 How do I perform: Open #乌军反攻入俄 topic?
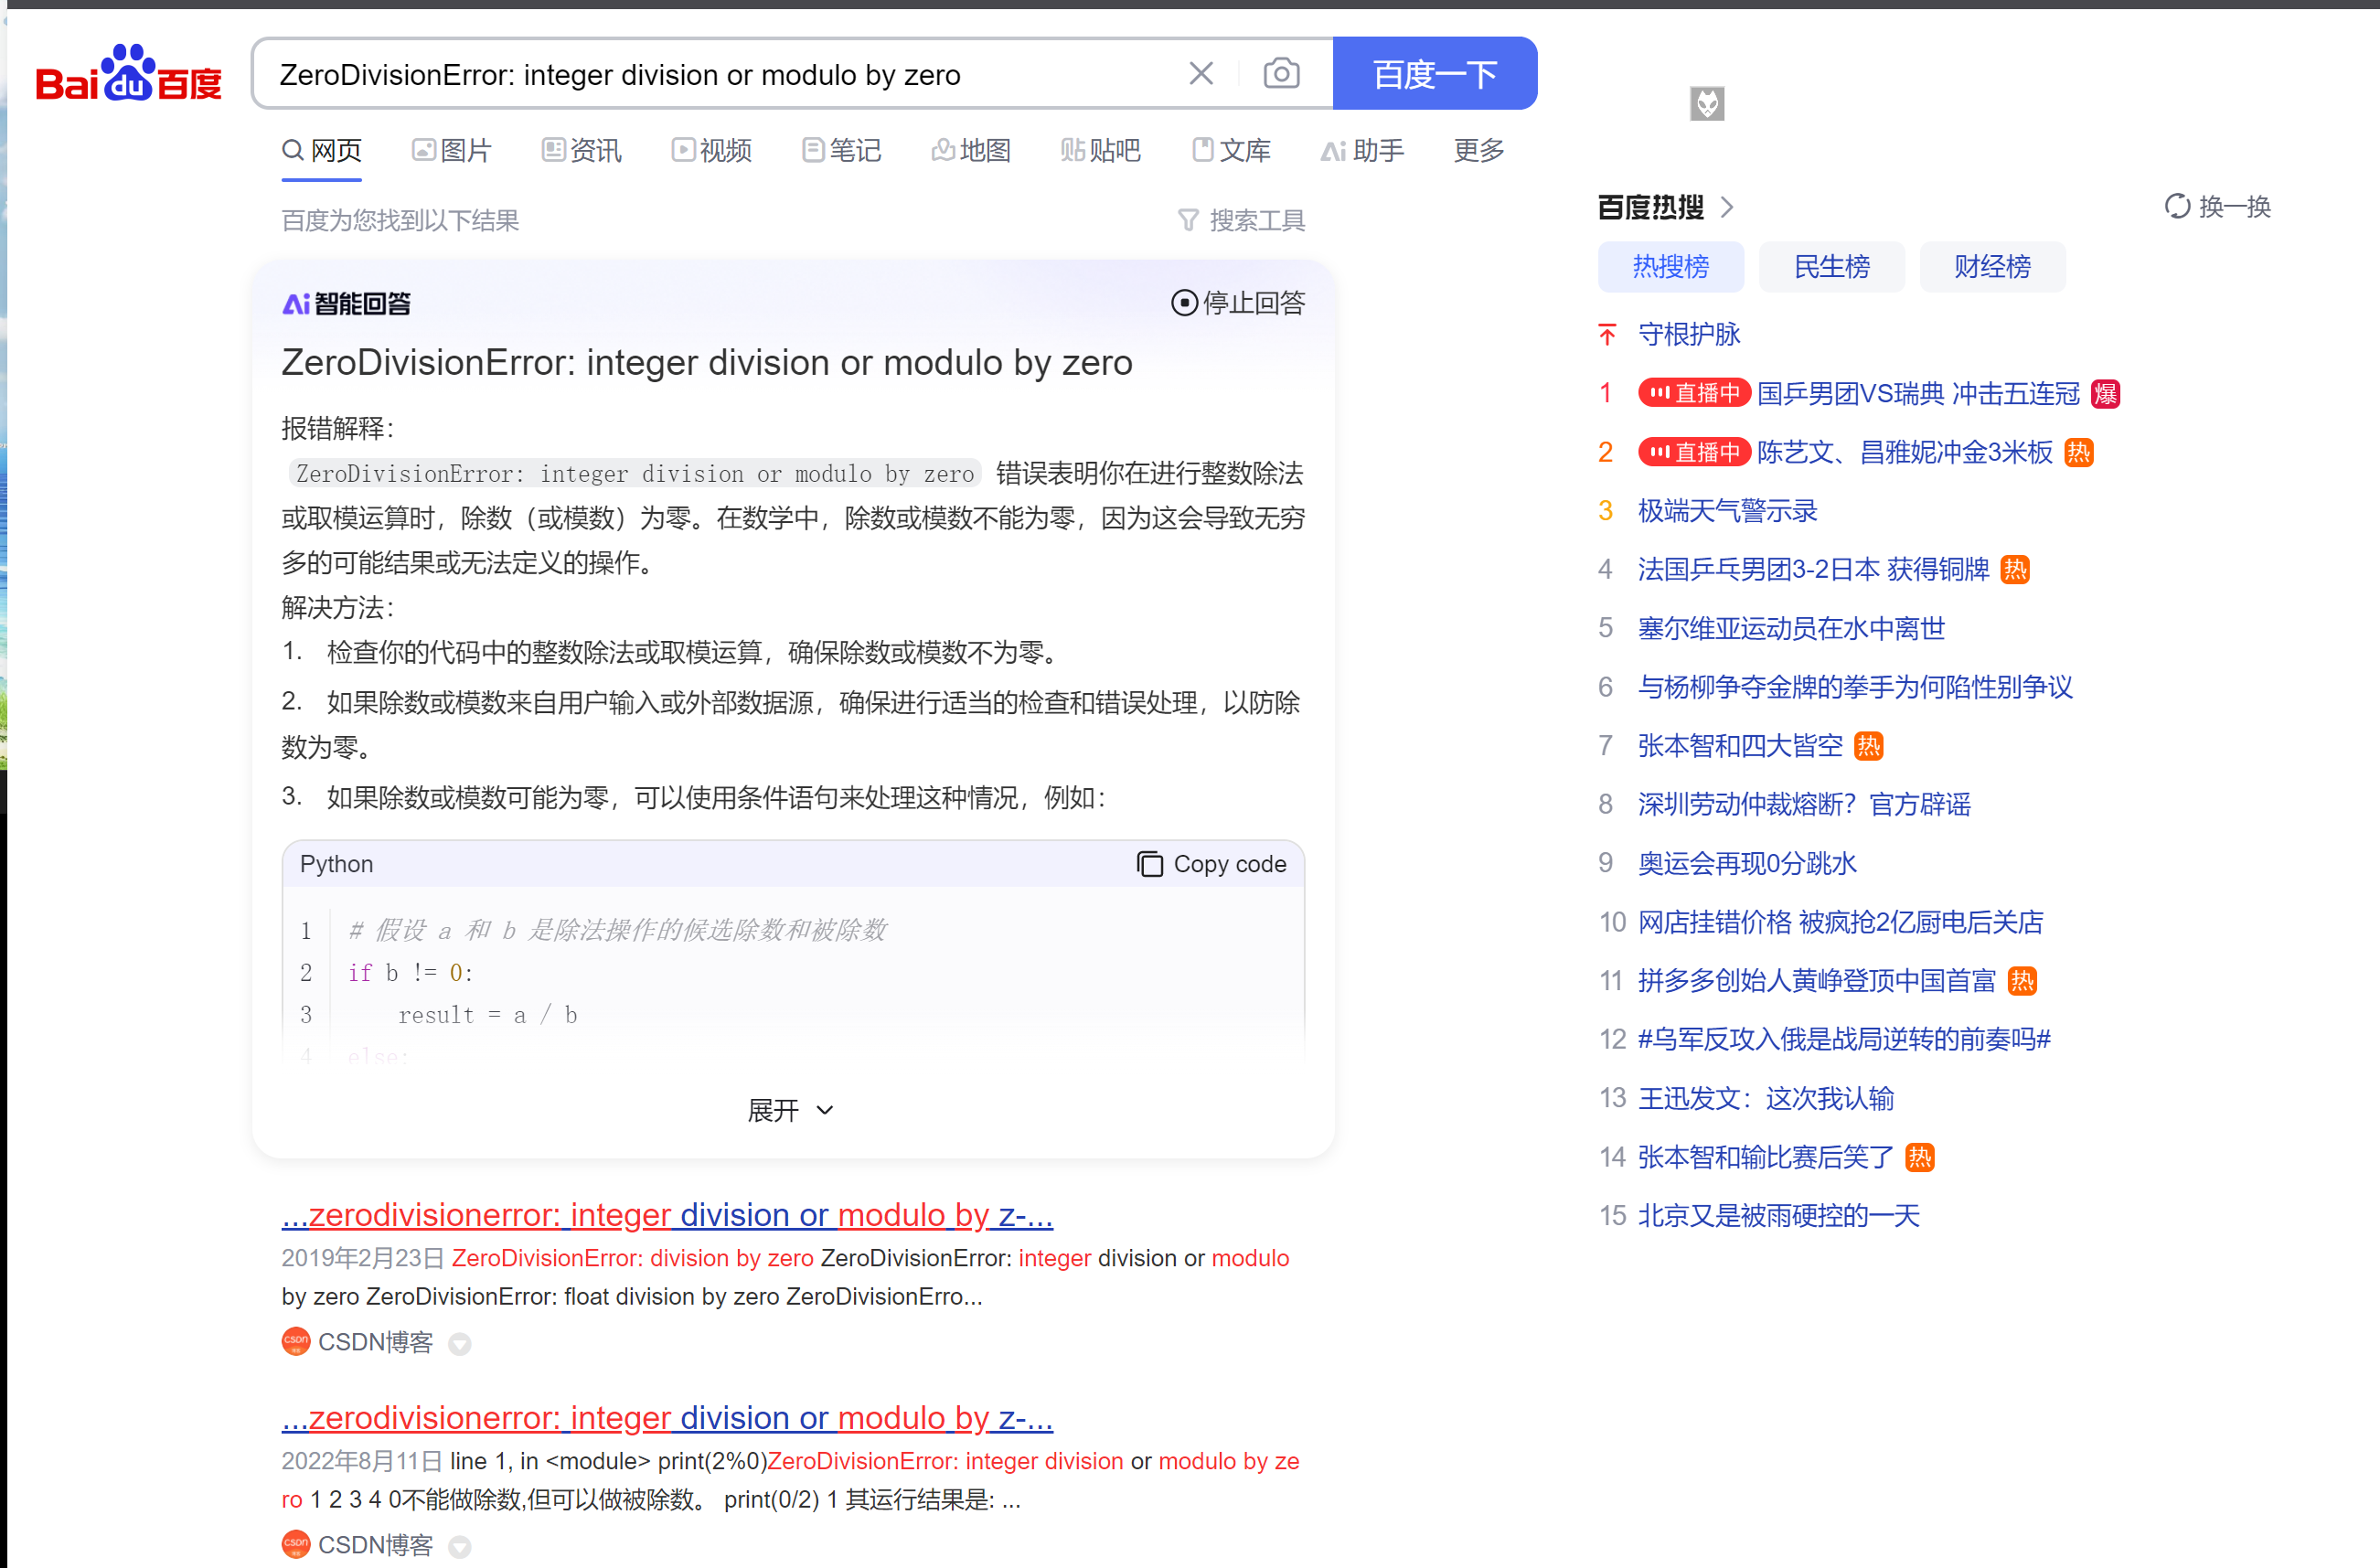click(x=1844, y=1039)
